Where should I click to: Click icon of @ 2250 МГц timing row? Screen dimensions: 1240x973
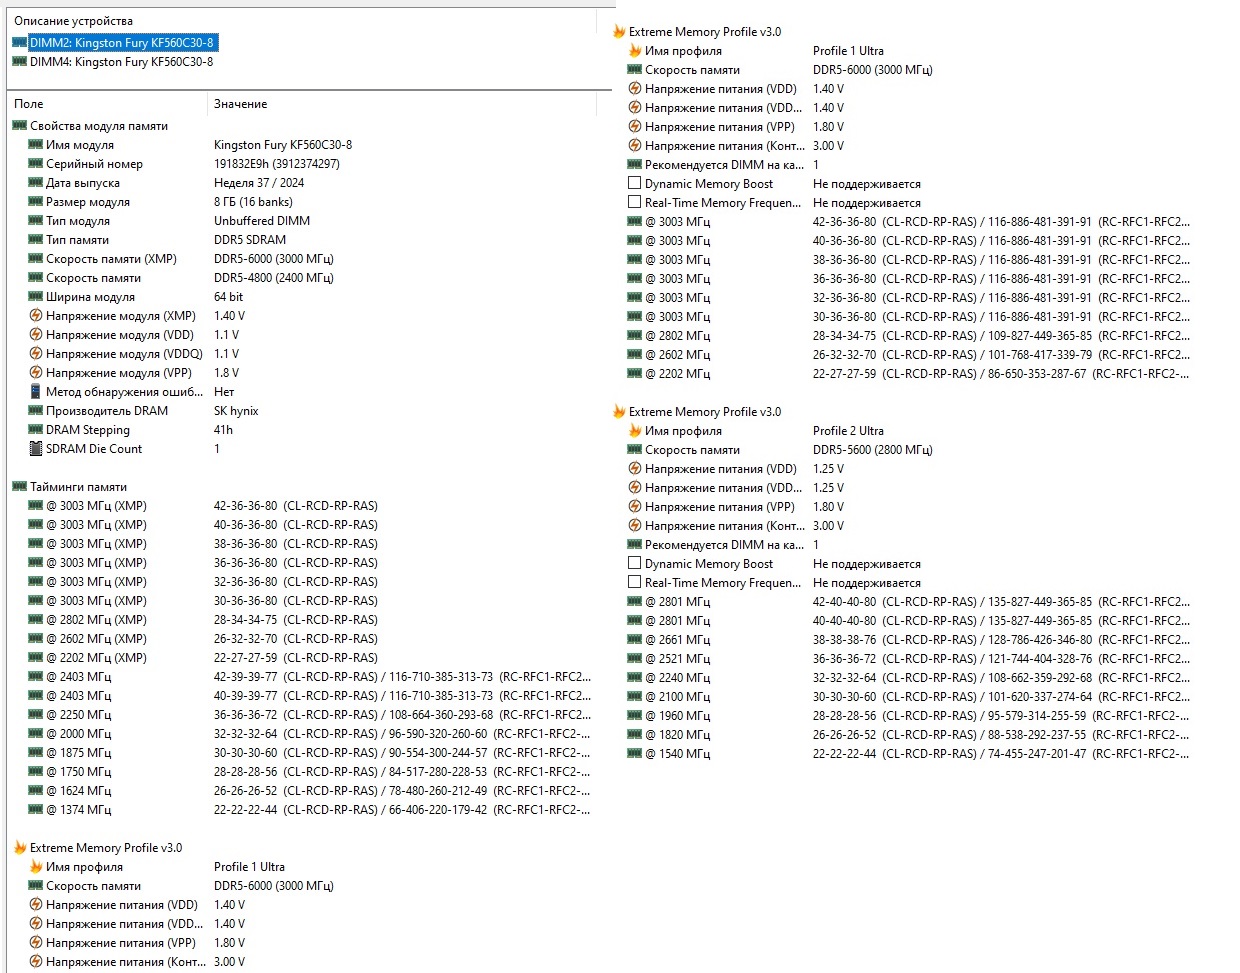point(36,715)
